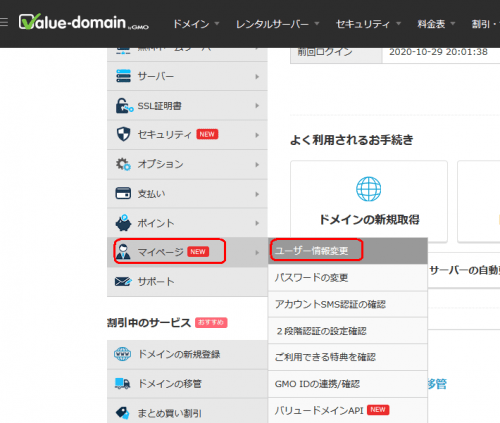Click the server rack icon
The width and height of the screenshot is (500, 423).
pyautogui.click(x=123, y=76)
